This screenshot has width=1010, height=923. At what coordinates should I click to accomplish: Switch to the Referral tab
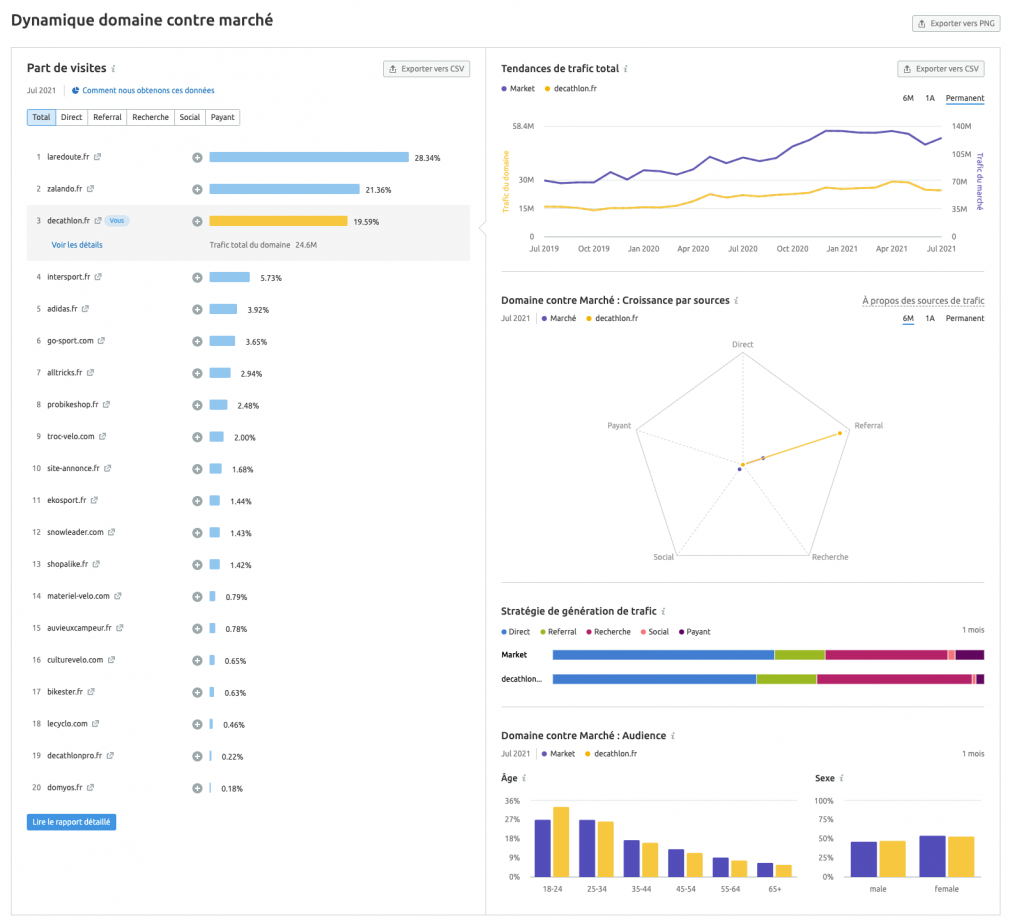tap(108, 117)
